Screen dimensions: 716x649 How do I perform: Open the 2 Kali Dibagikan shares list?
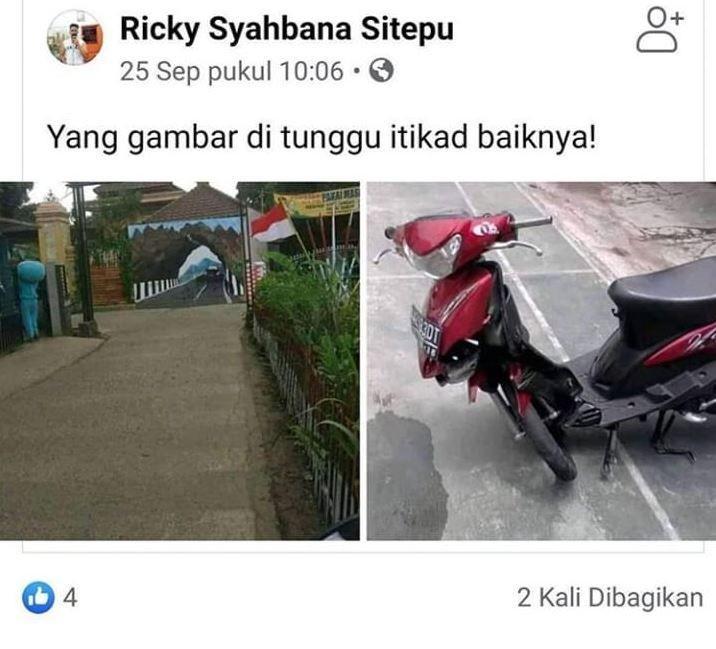tap(610, 597)
